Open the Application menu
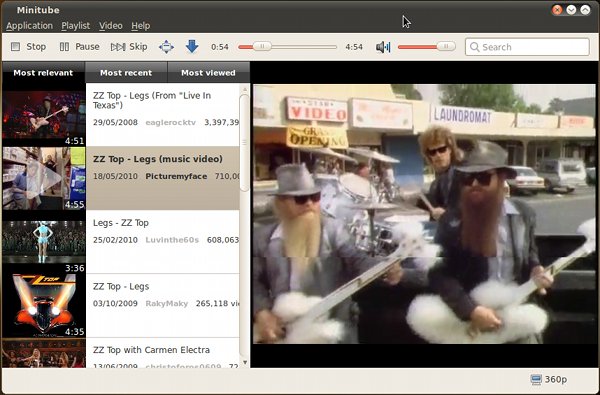The height and width of the screenshot is (395, 600). [x=29, y=26]
